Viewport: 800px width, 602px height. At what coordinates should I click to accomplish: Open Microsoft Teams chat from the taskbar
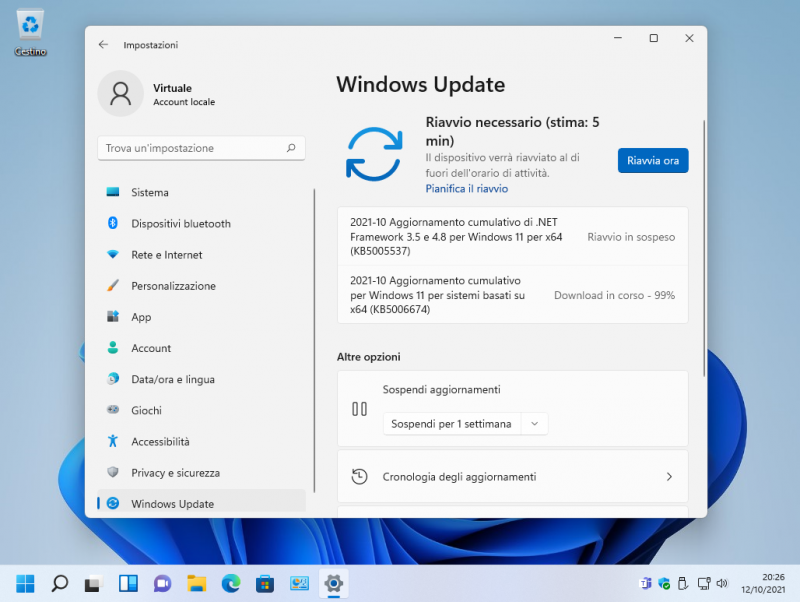[162, 583]
